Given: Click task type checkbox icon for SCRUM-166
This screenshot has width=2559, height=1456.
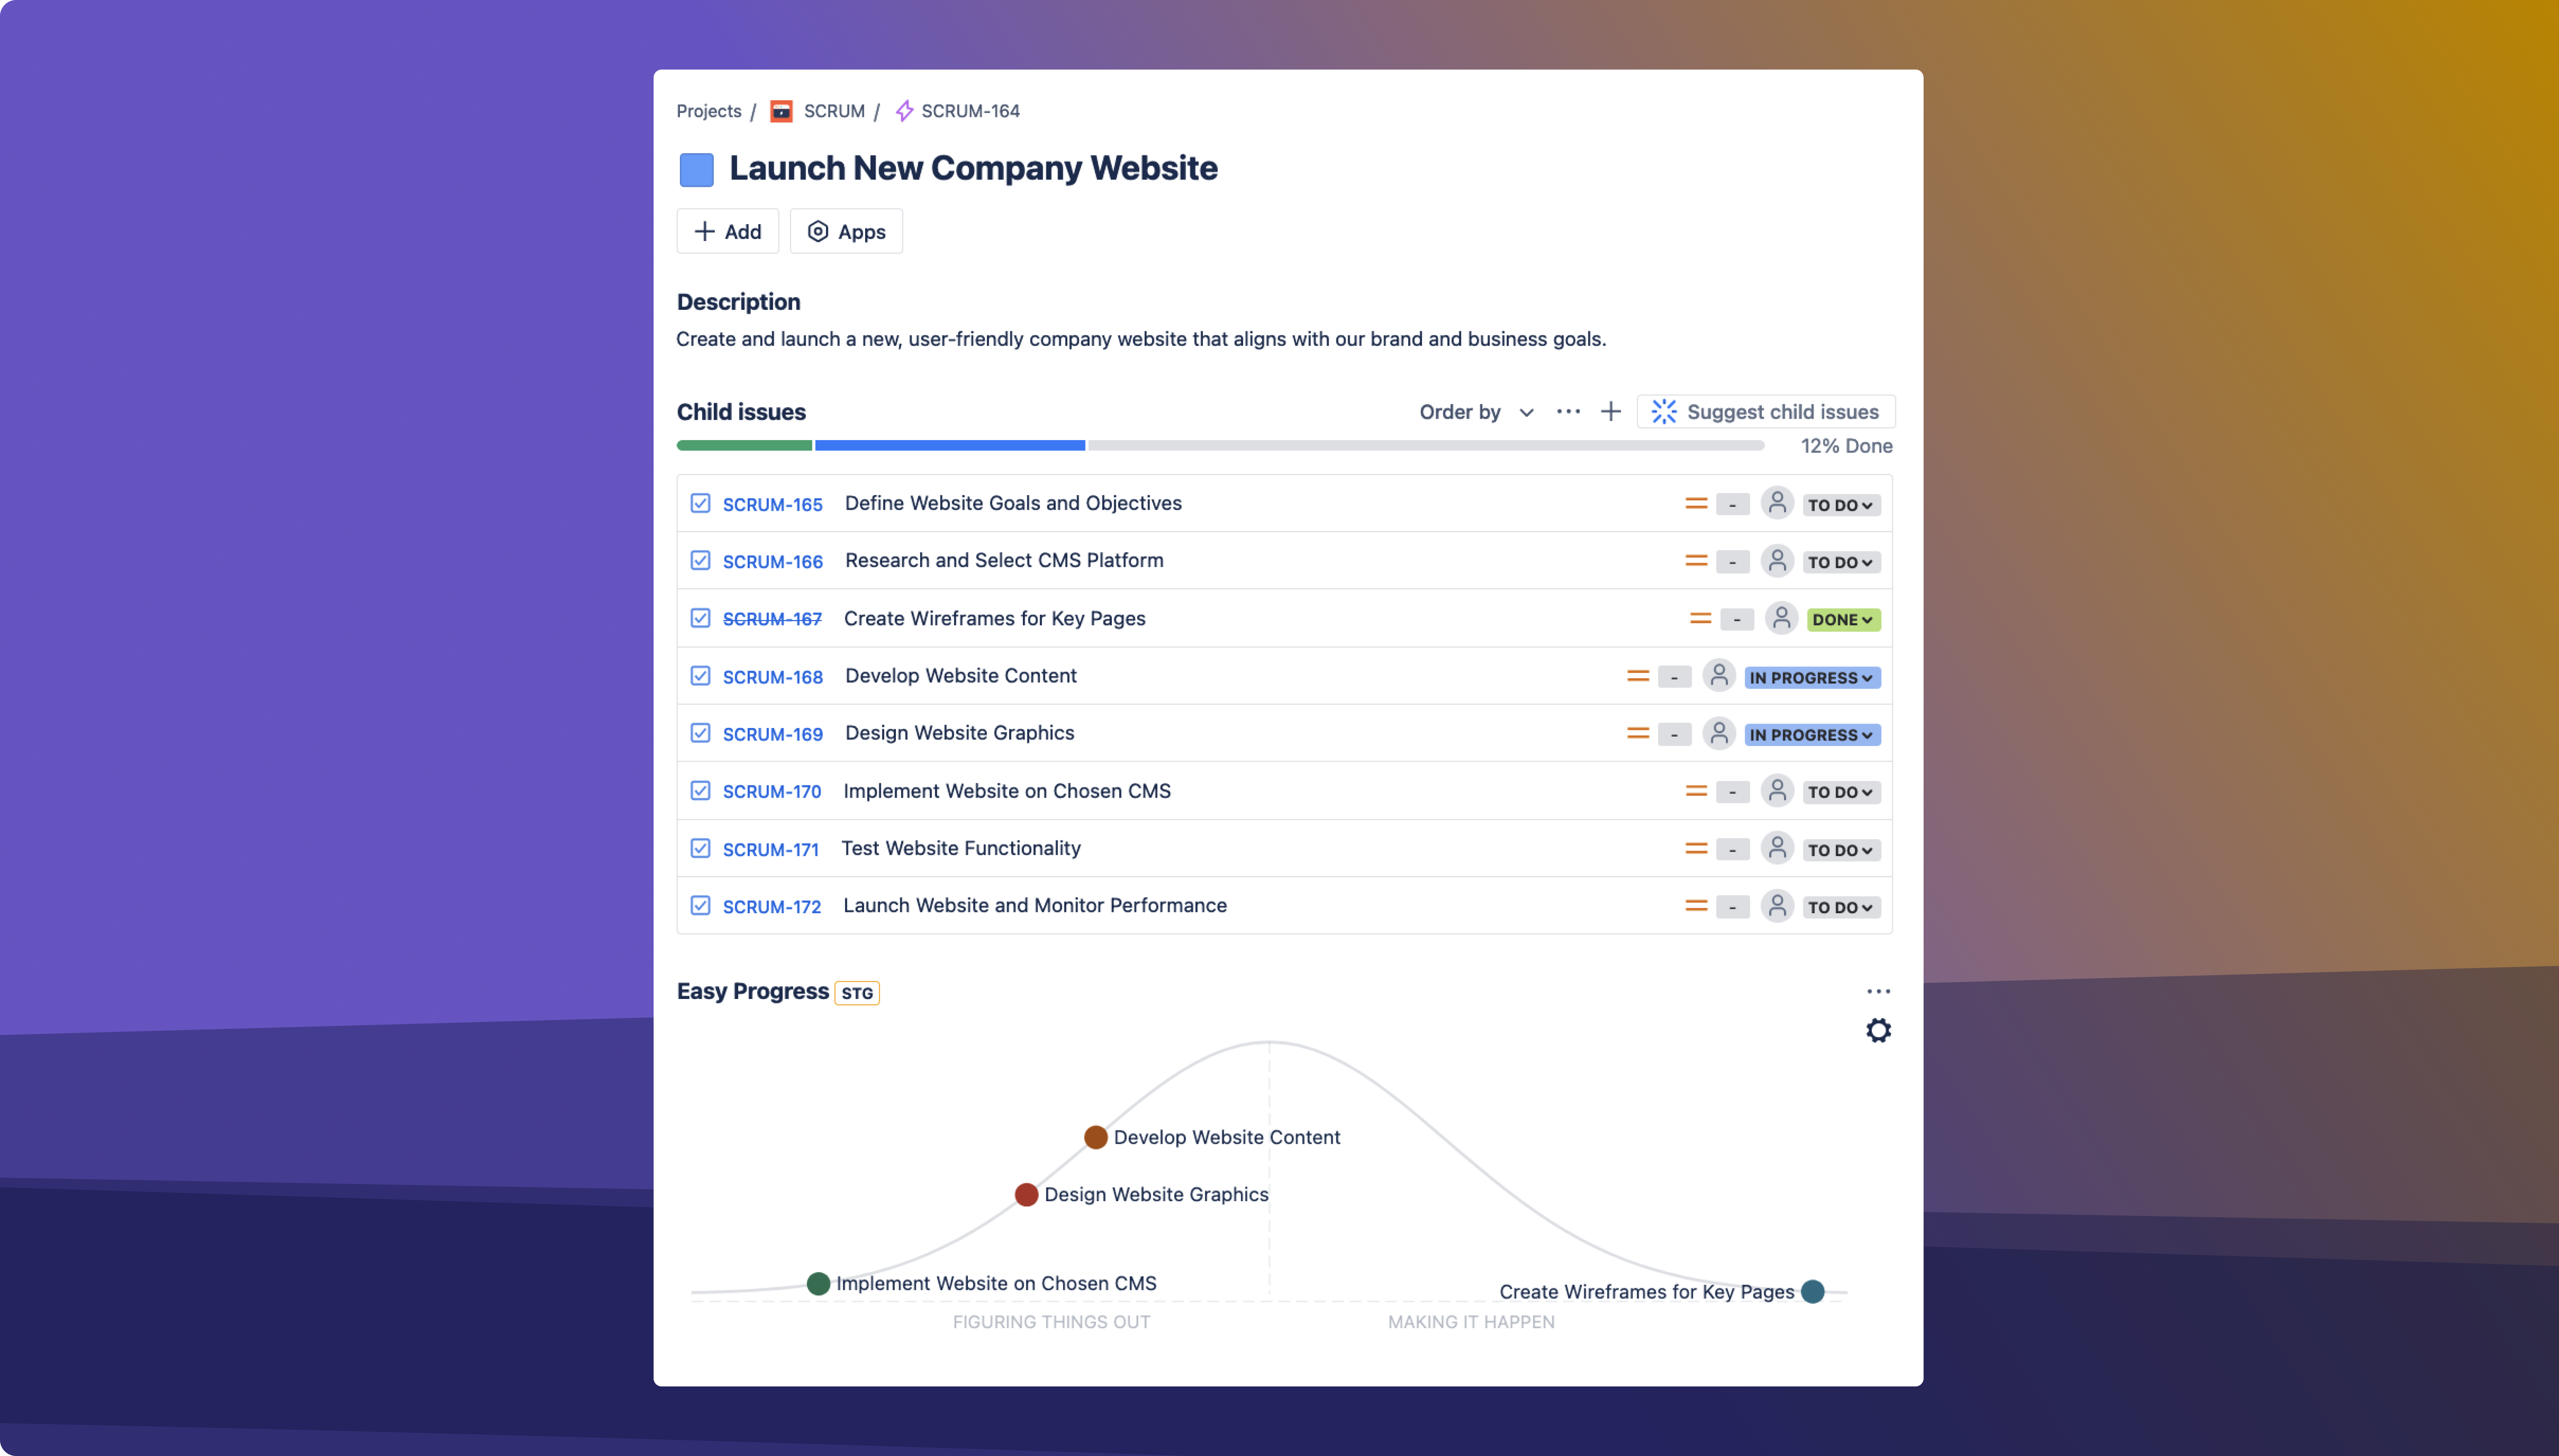Looking at the screenshot, I should 700,560.
